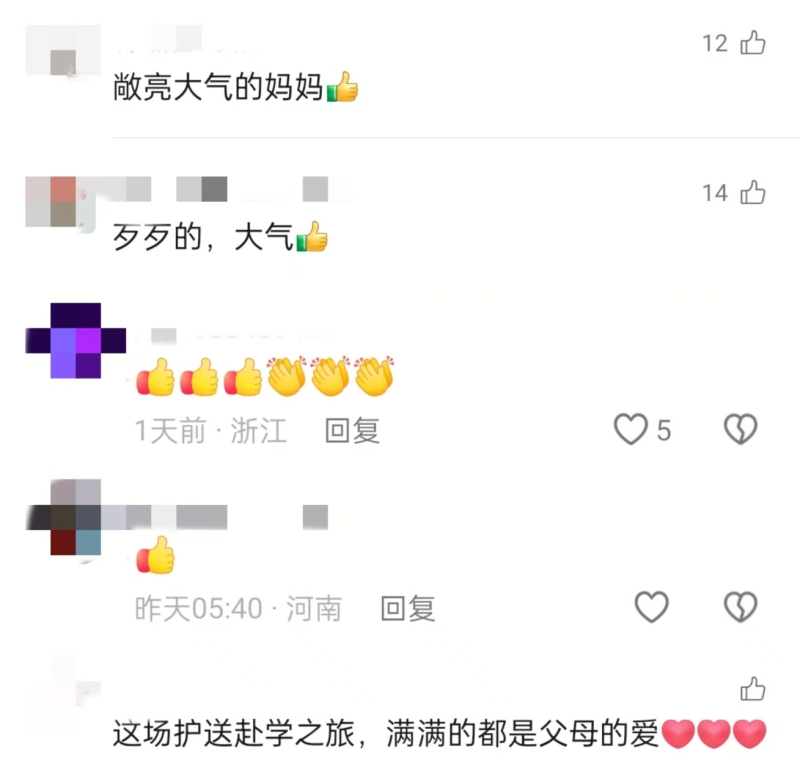Dislike the Henan comment with broken heart
The height and width of the screenshot is (782, 800).
click(741, 607)
